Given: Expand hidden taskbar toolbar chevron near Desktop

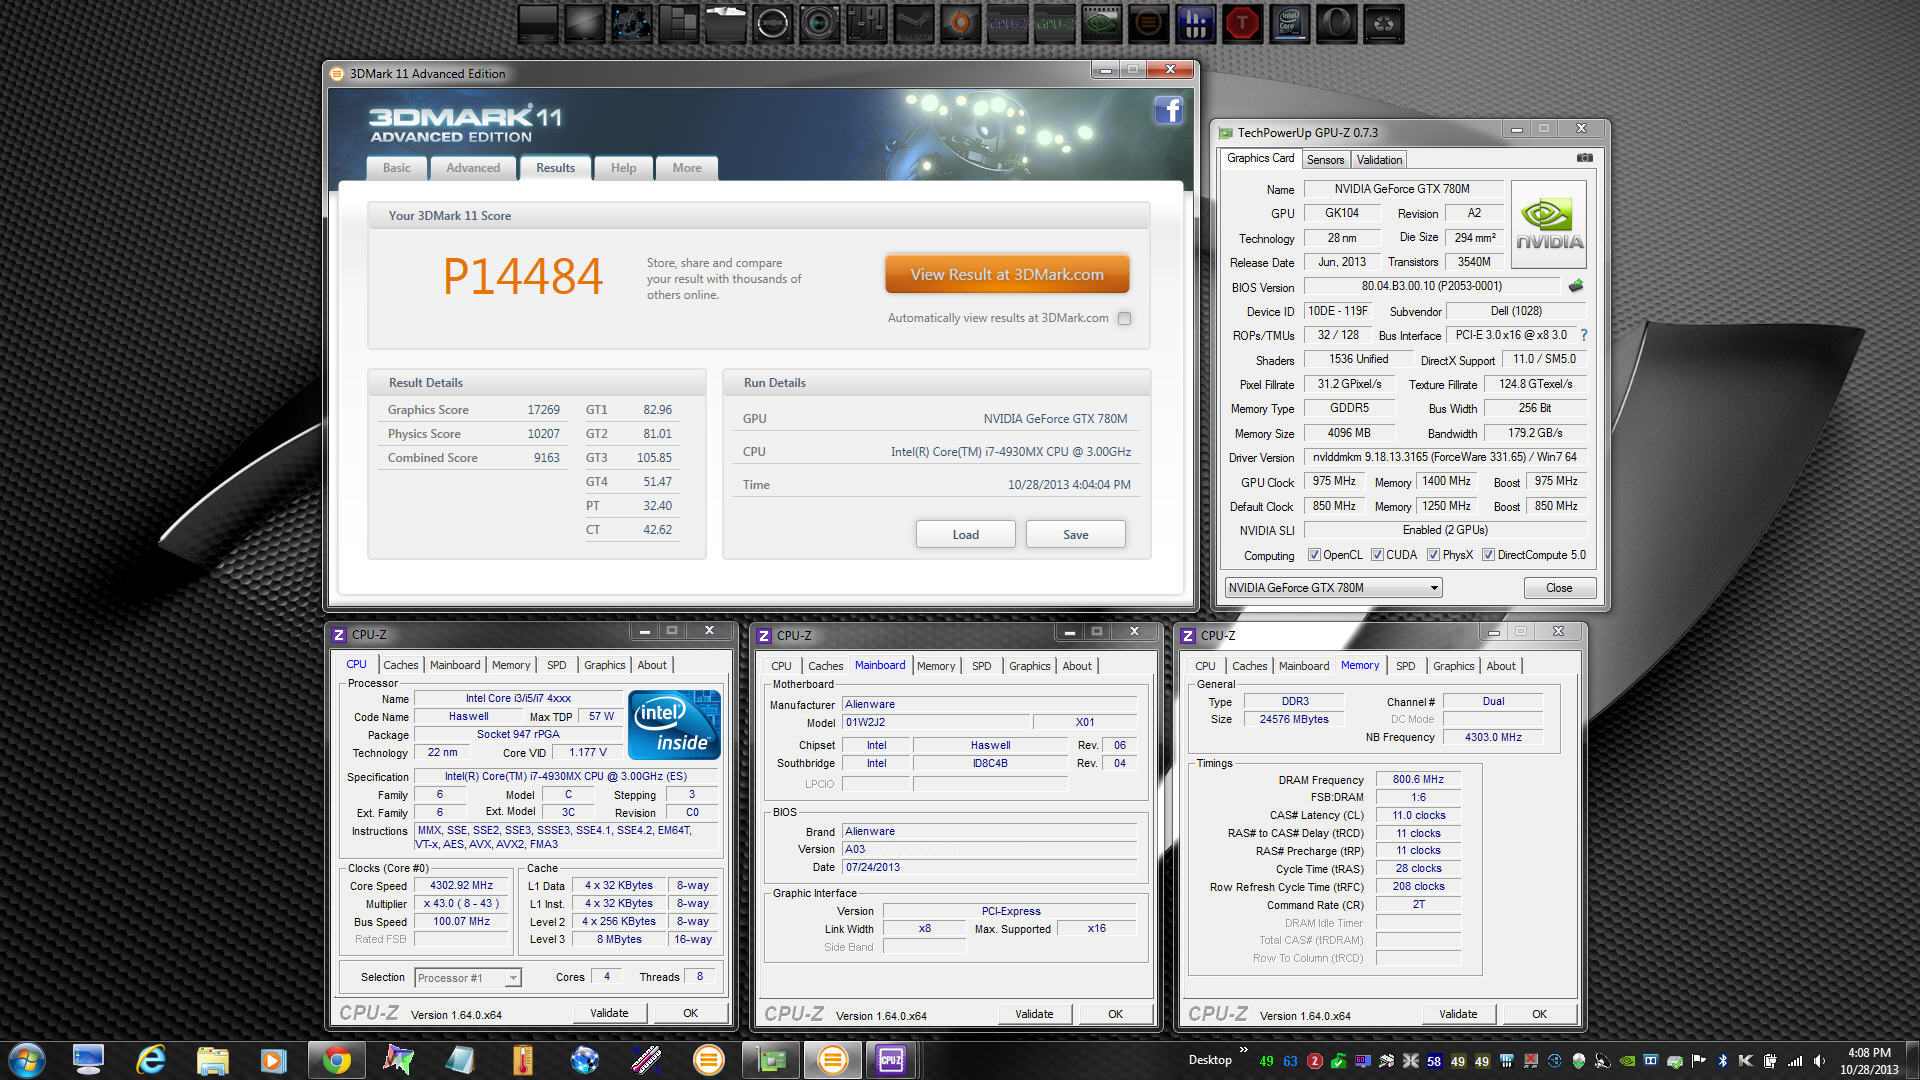Looking at the screenshot, I should pos(1243,1050).
